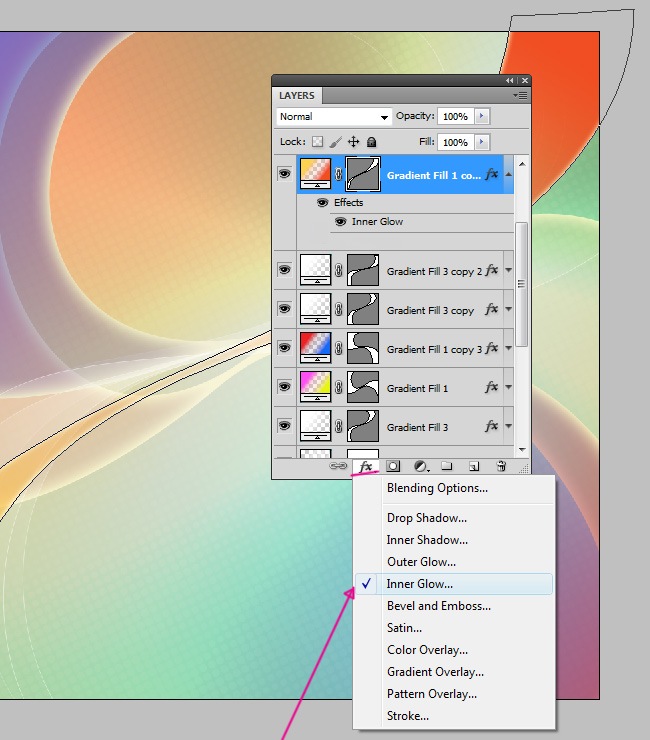Hide the Gradient Fill 3 layer

coord(285,426)
